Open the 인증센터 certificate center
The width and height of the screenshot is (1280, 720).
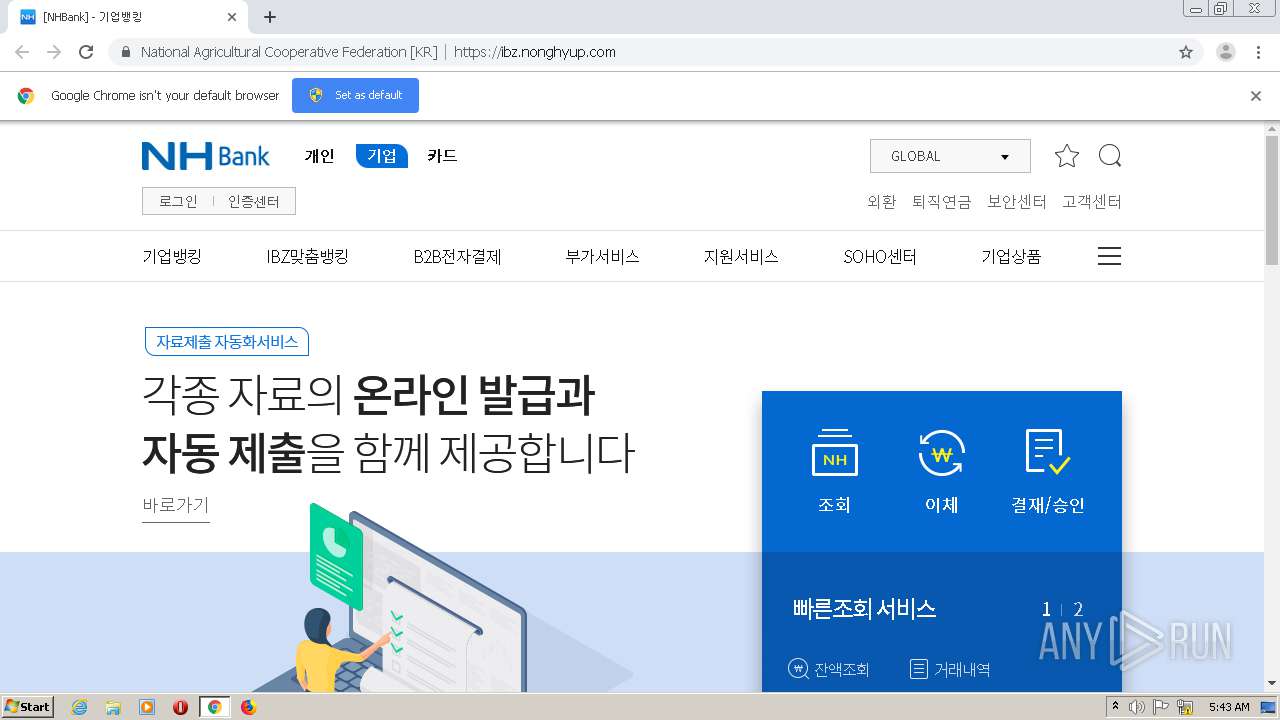click(x=254, y=201)
